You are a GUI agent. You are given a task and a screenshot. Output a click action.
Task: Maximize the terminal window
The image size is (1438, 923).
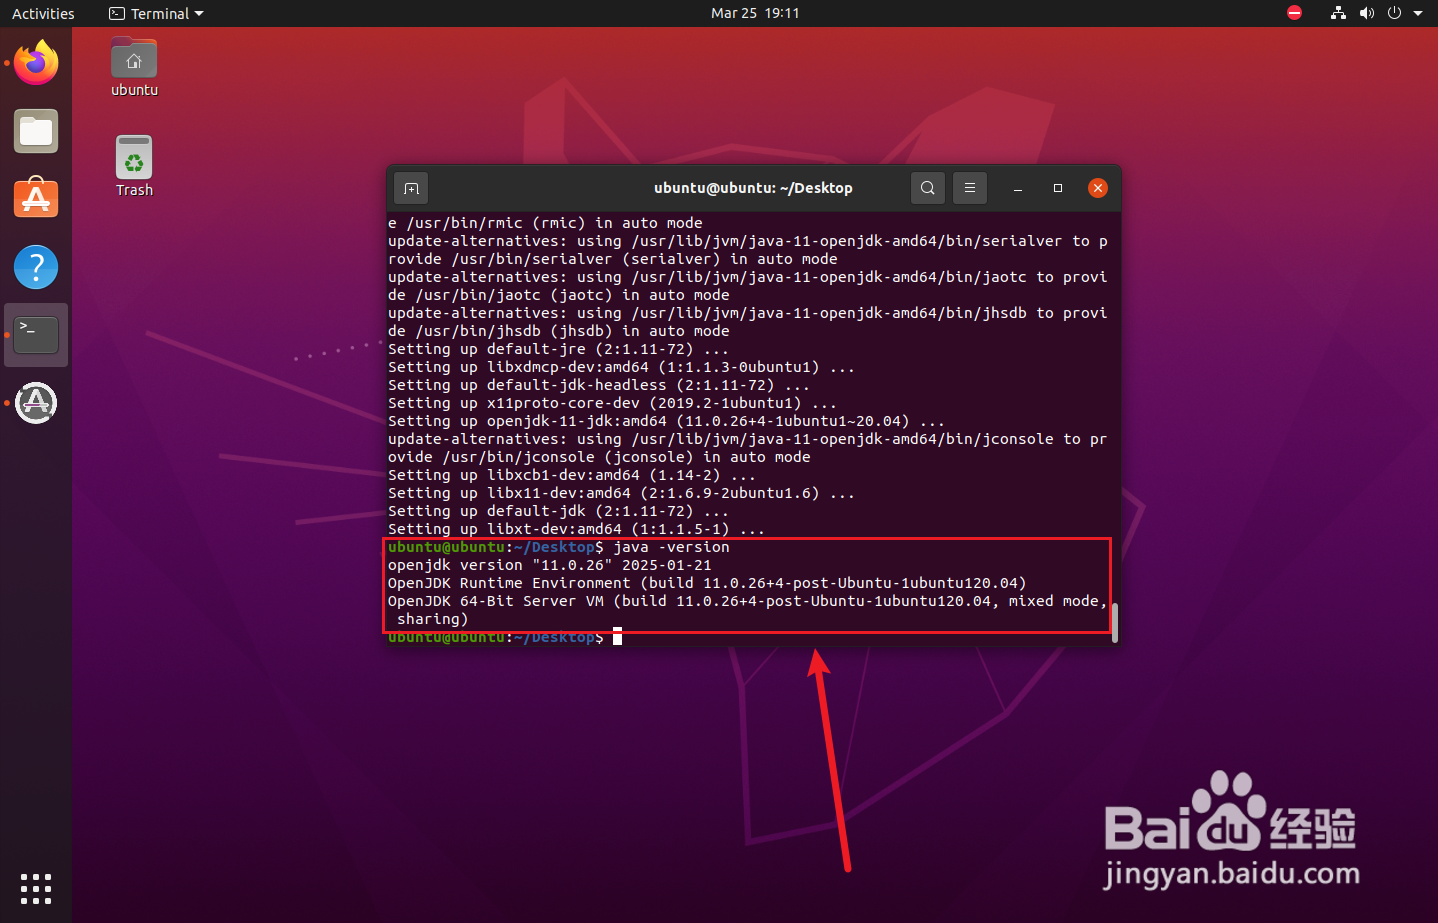[1058, 188]
